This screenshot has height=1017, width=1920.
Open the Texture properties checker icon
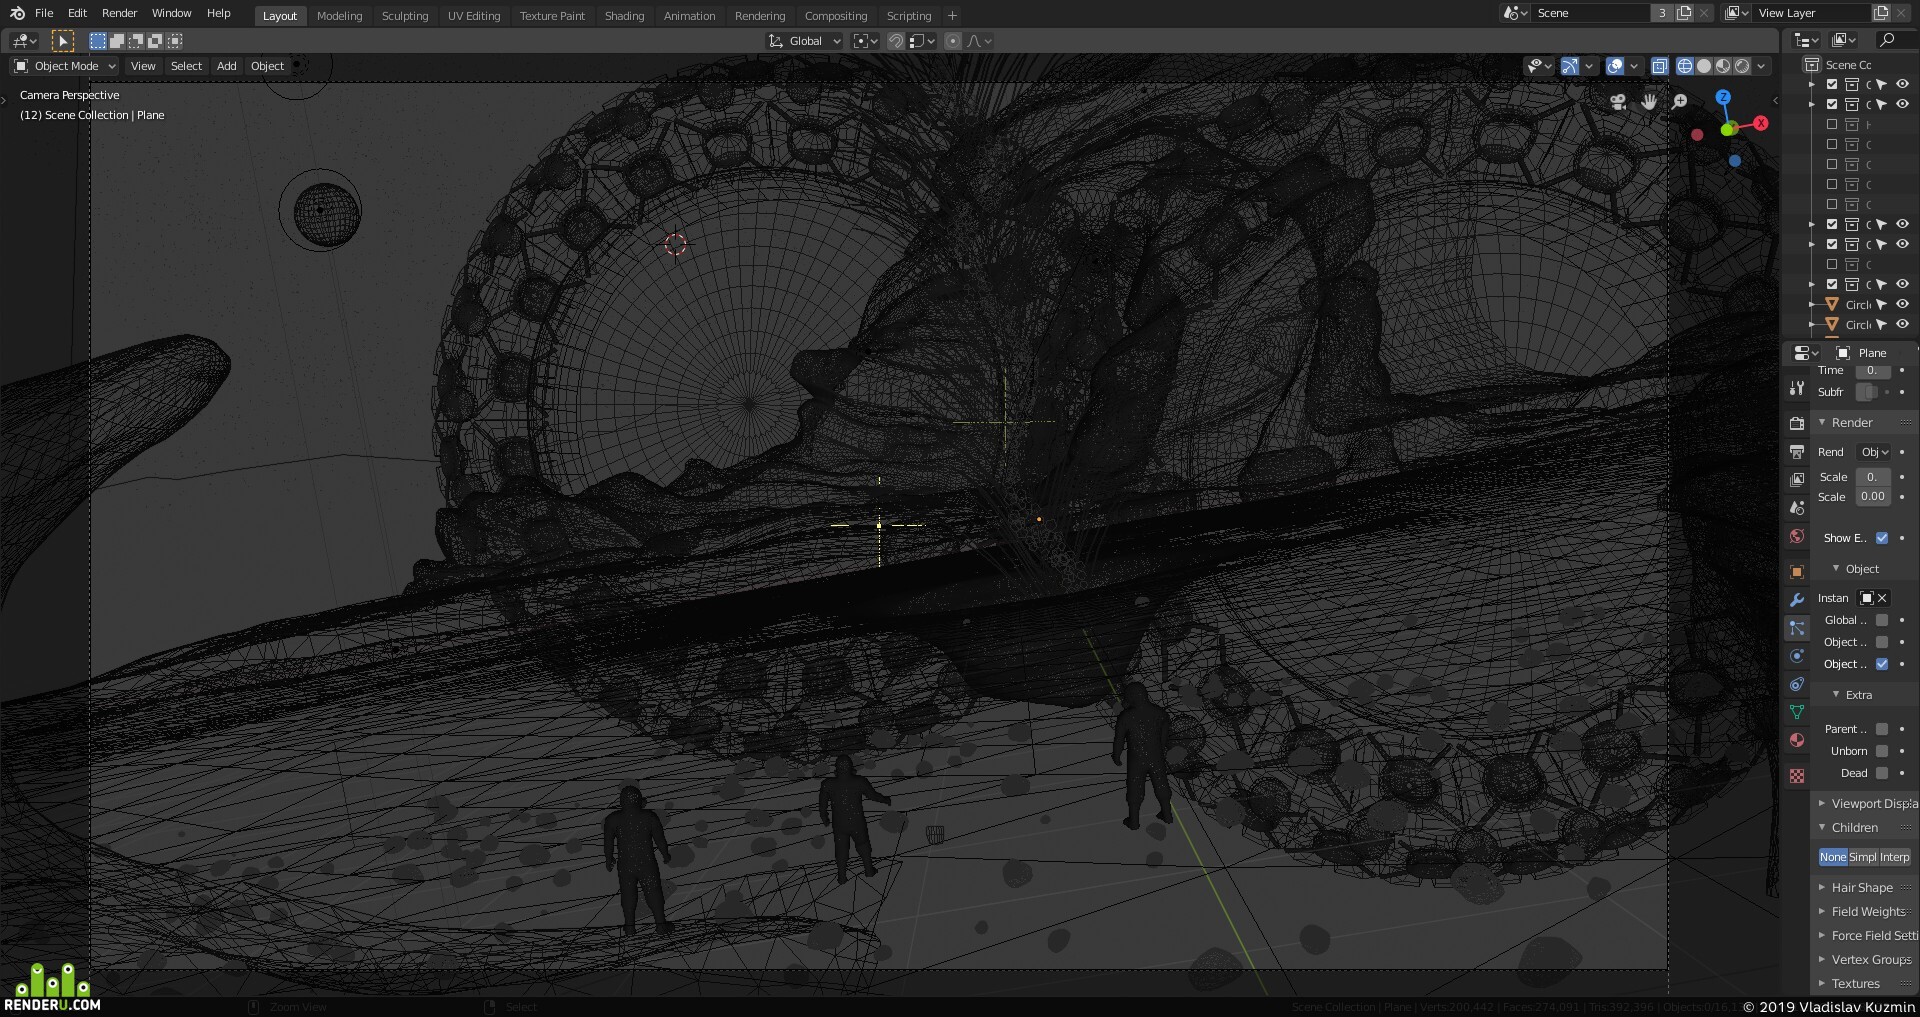1797,776
